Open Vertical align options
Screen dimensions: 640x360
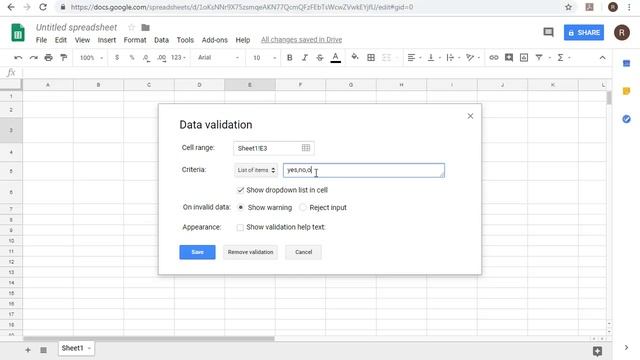(433, 58)
